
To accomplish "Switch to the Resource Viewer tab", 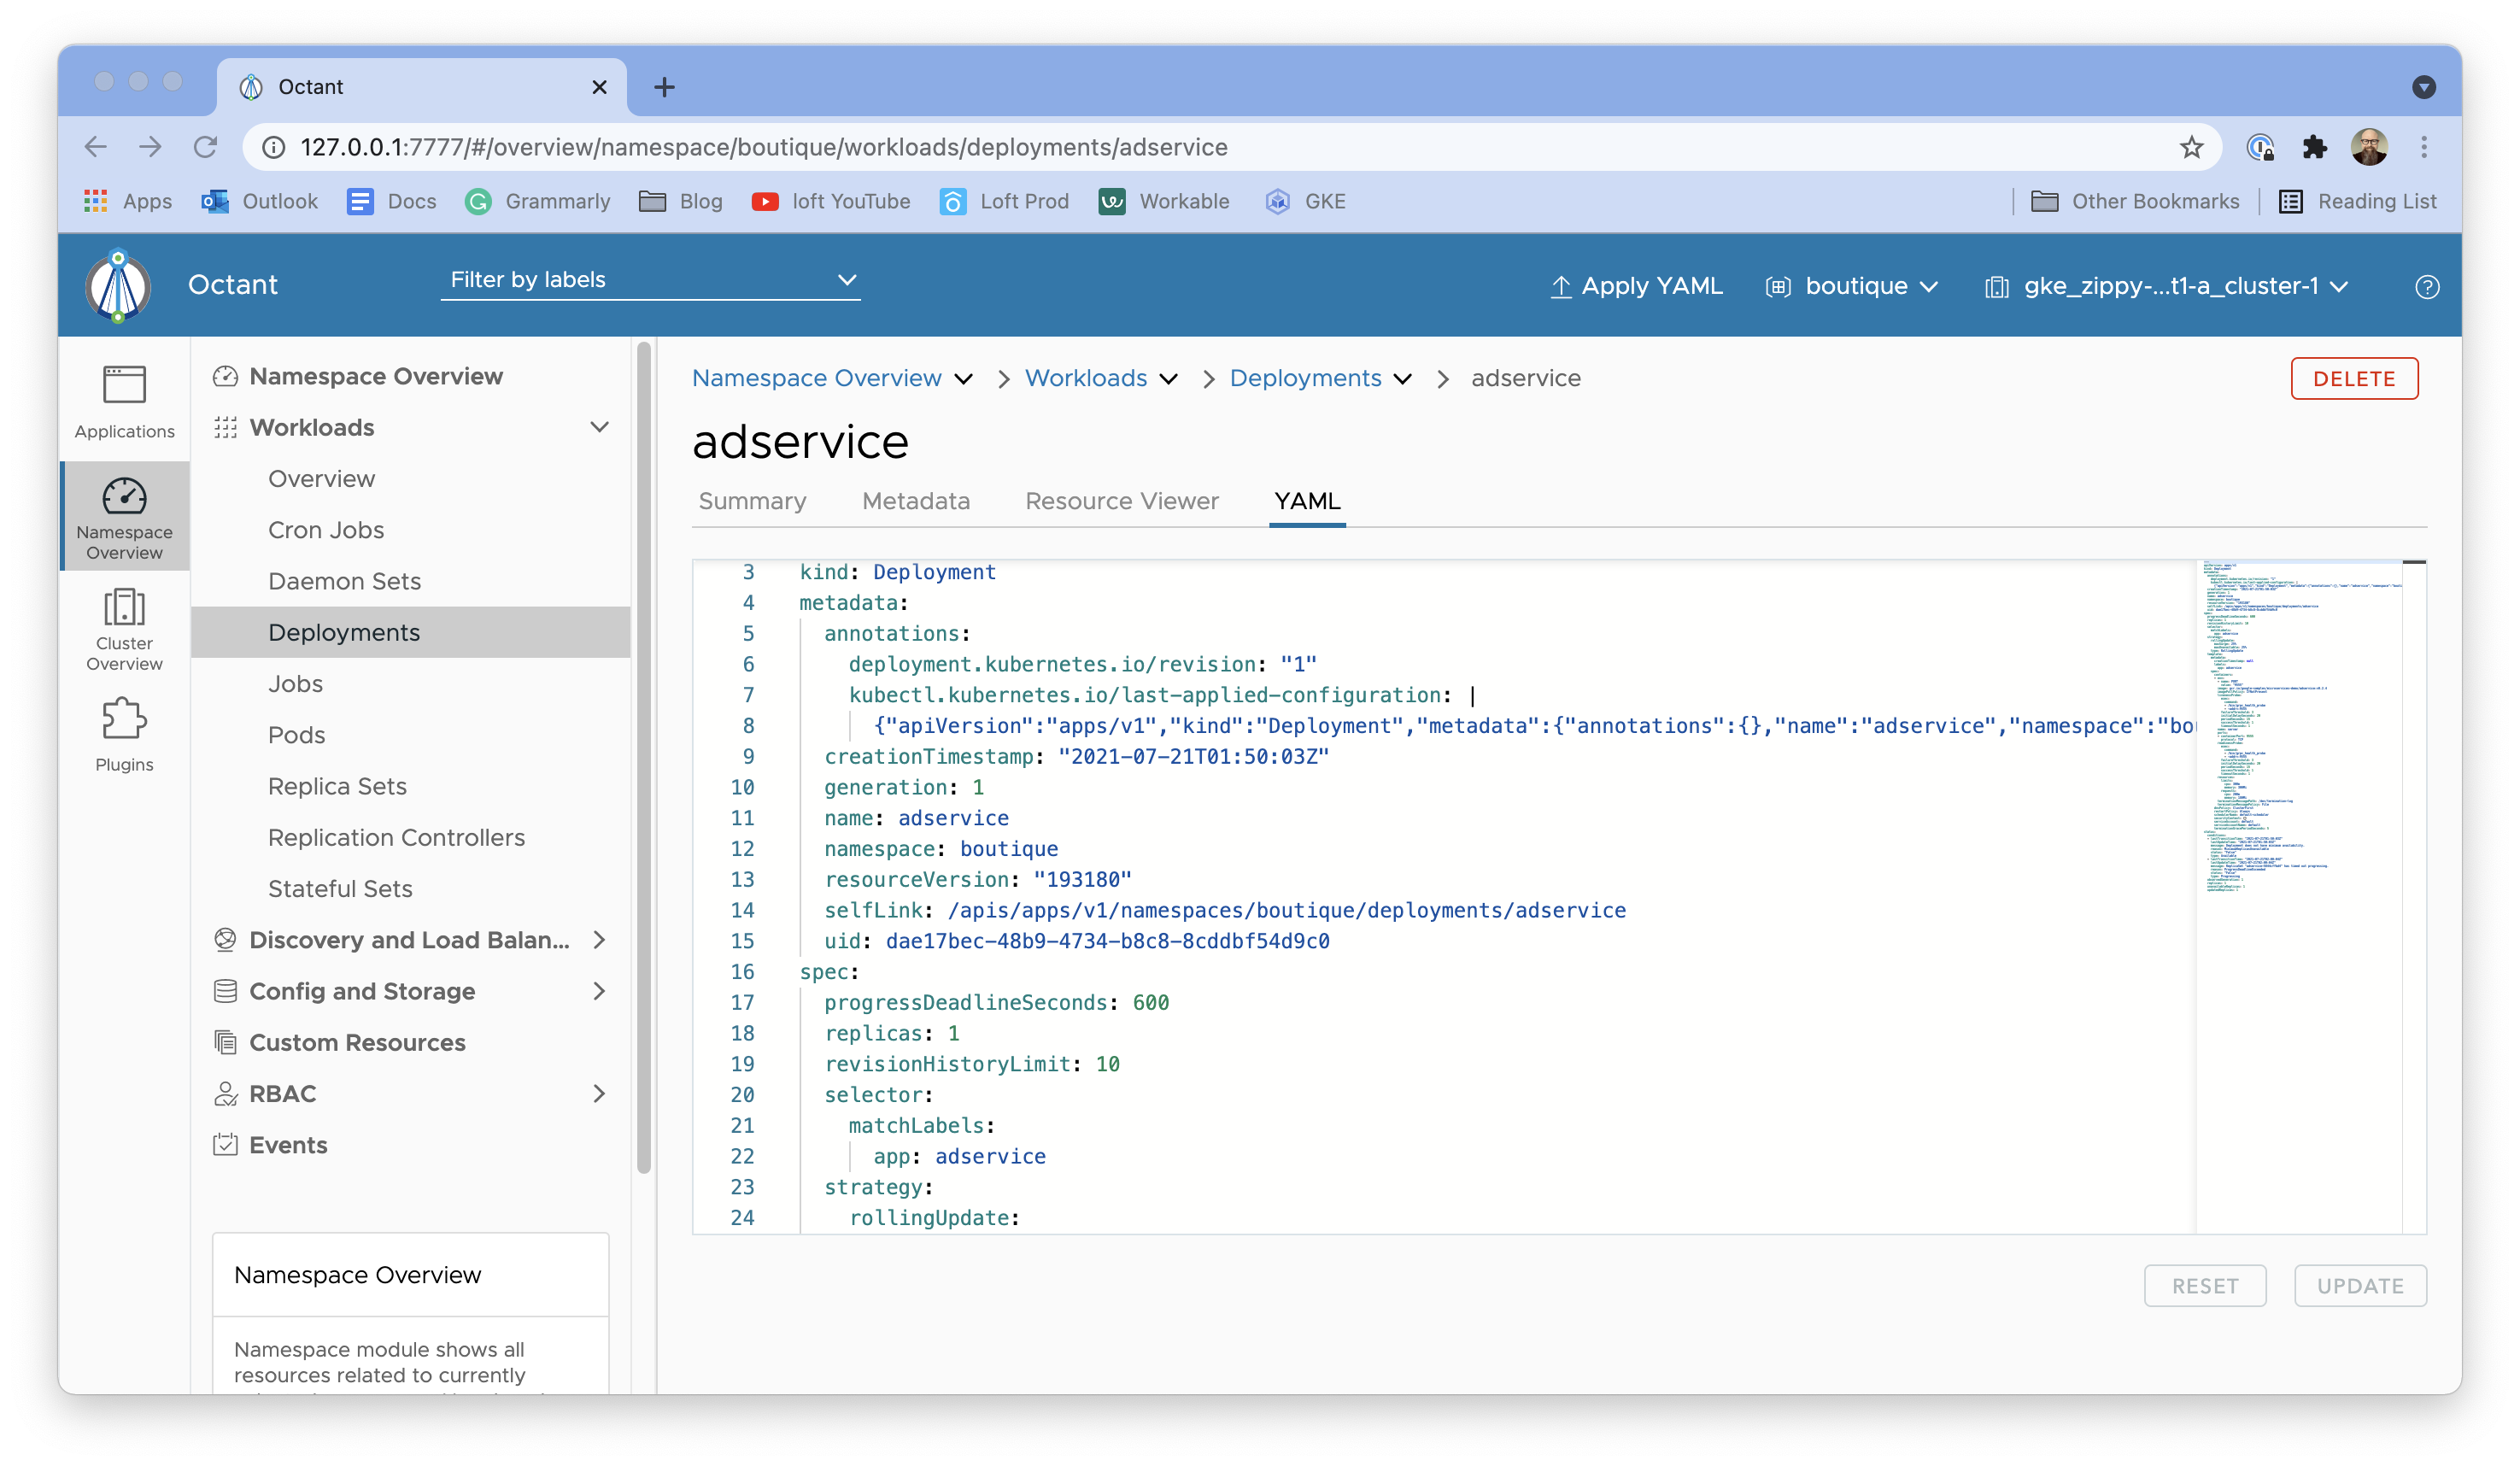I will coord(1121,501).
